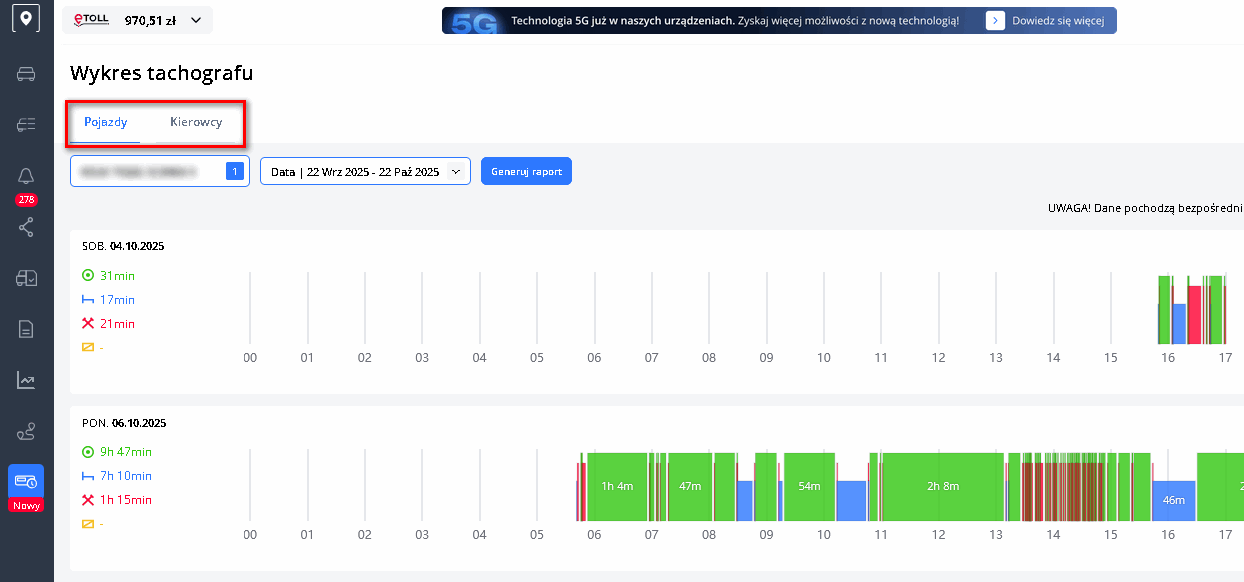This screenshot has width=1244, height=582.
Task: Click the Generuj raport button
Action: pyautogui.click(x=526, y=172)
